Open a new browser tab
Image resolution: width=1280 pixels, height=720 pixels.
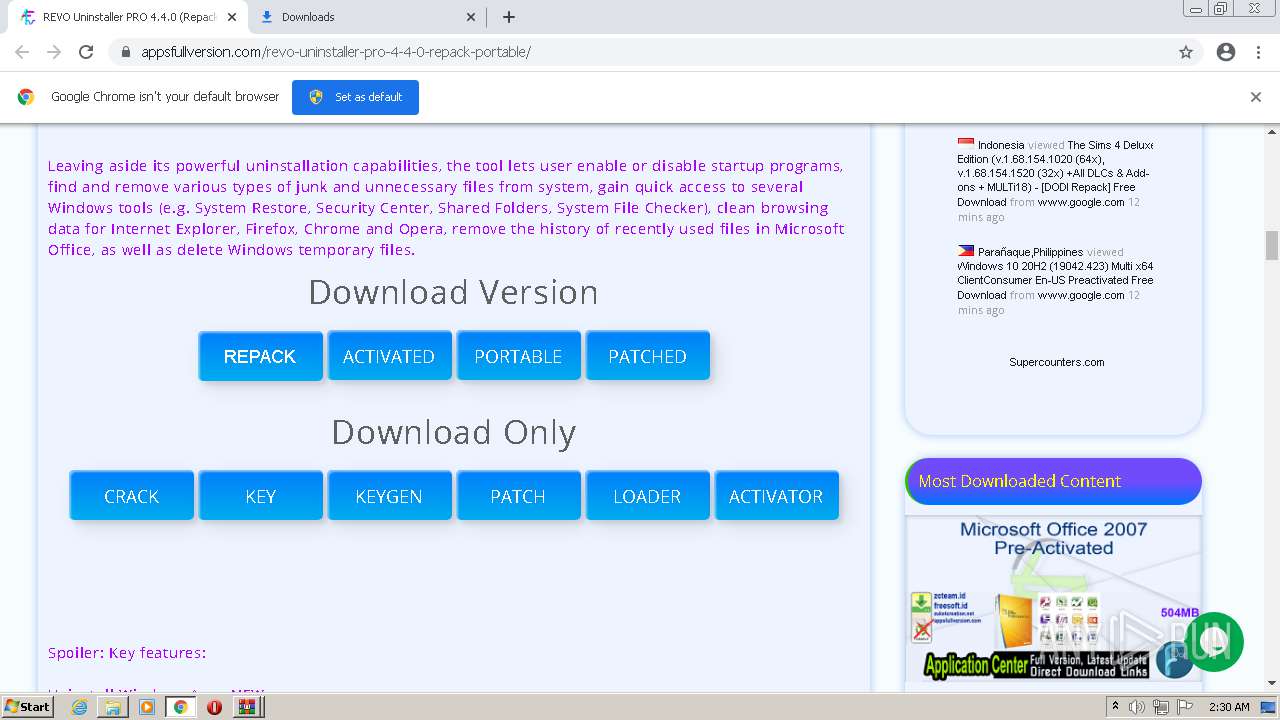[509, 17]
